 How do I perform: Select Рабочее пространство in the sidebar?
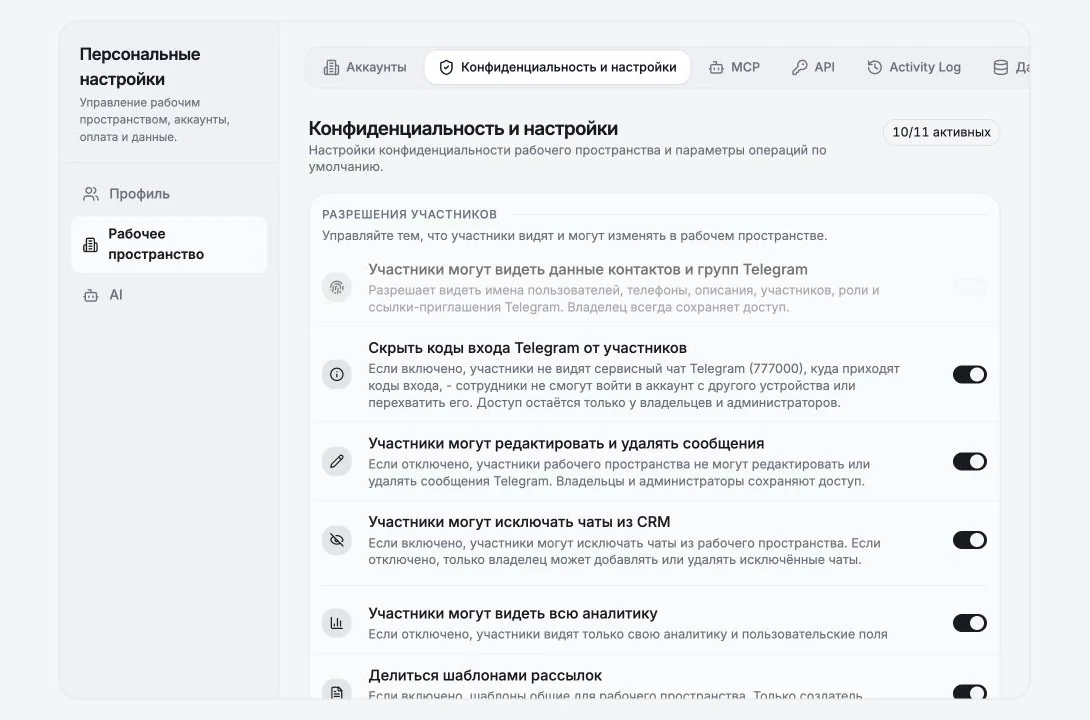169,244
